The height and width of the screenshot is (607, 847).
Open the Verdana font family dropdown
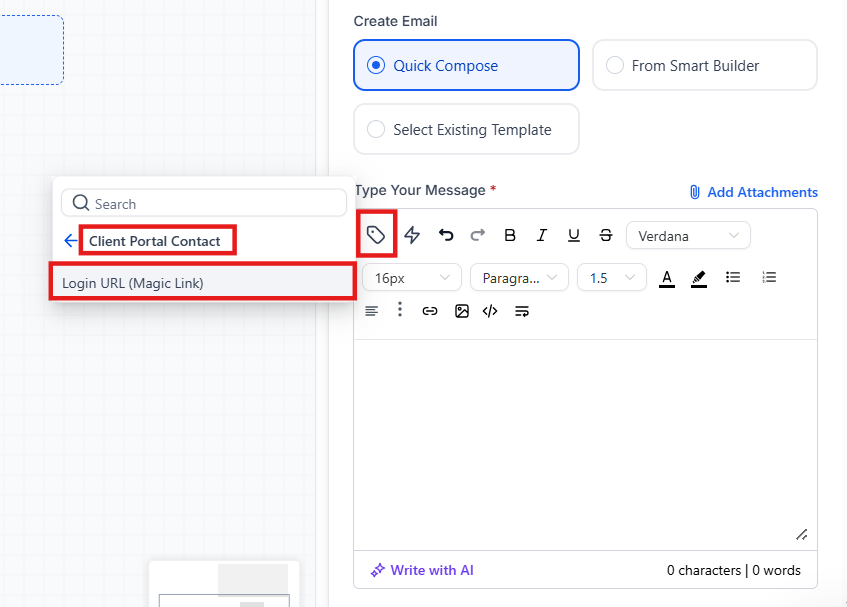pyautogui.click(x=688, y=236)
